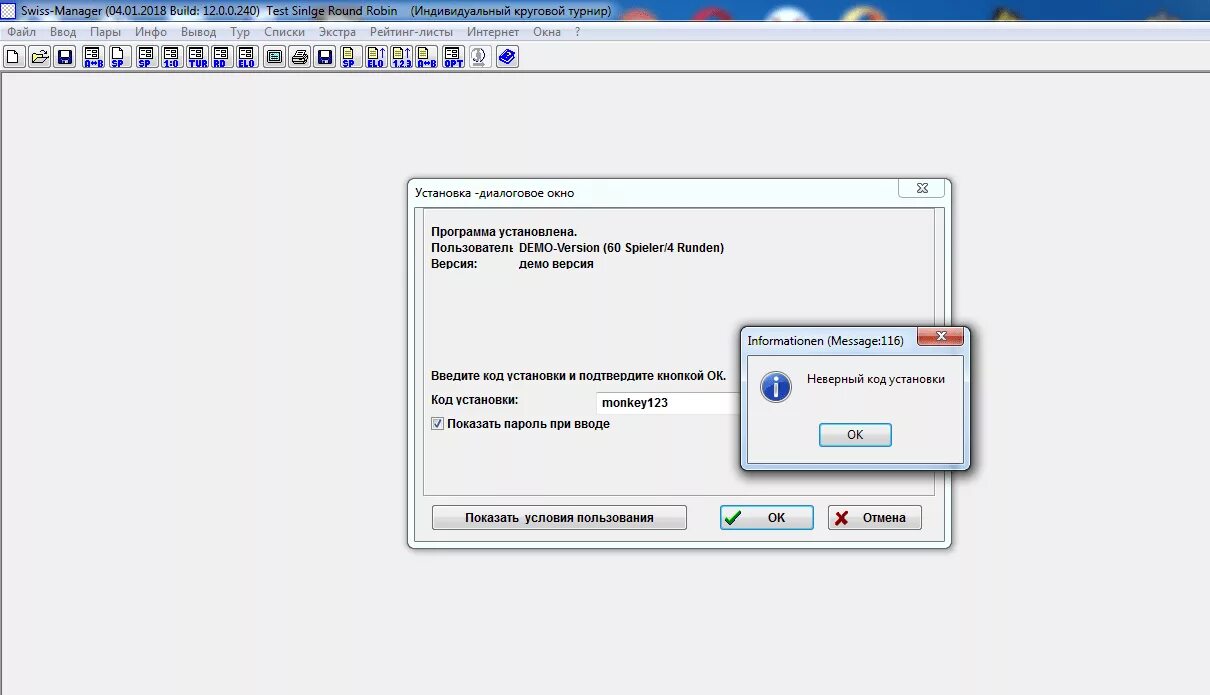Click 'Показать условия пользования' button
Viewport: 1210px width, 695px height.
pos(559,518)
